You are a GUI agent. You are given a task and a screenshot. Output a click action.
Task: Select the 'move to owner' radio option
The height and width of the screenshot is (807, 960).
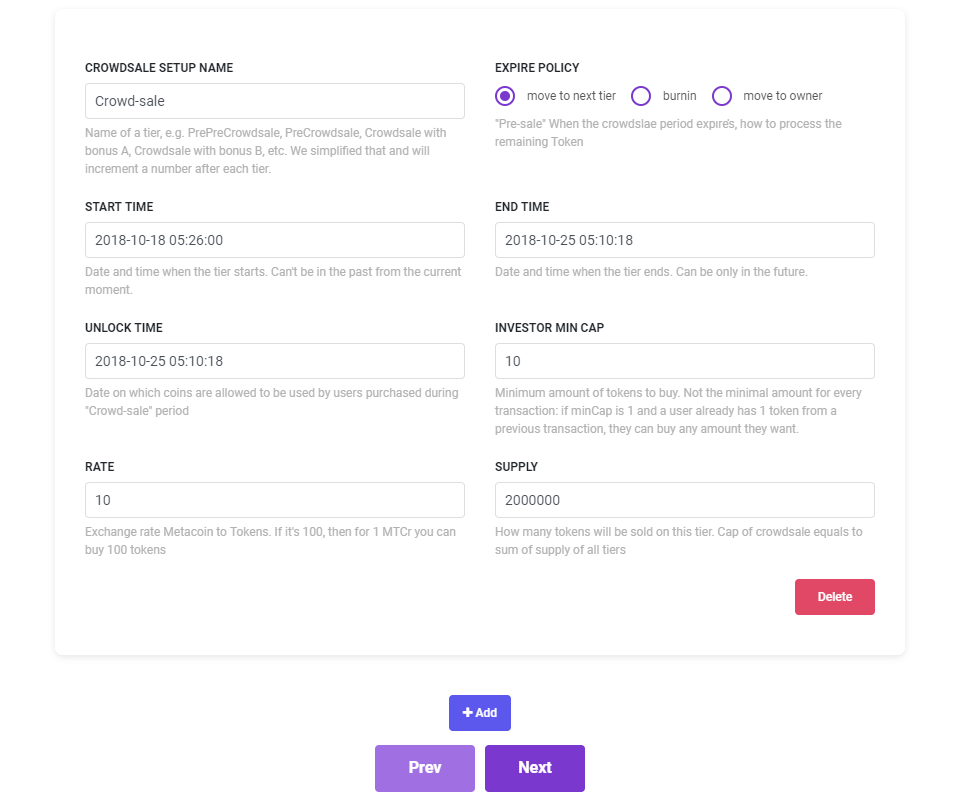click(722, 96)
